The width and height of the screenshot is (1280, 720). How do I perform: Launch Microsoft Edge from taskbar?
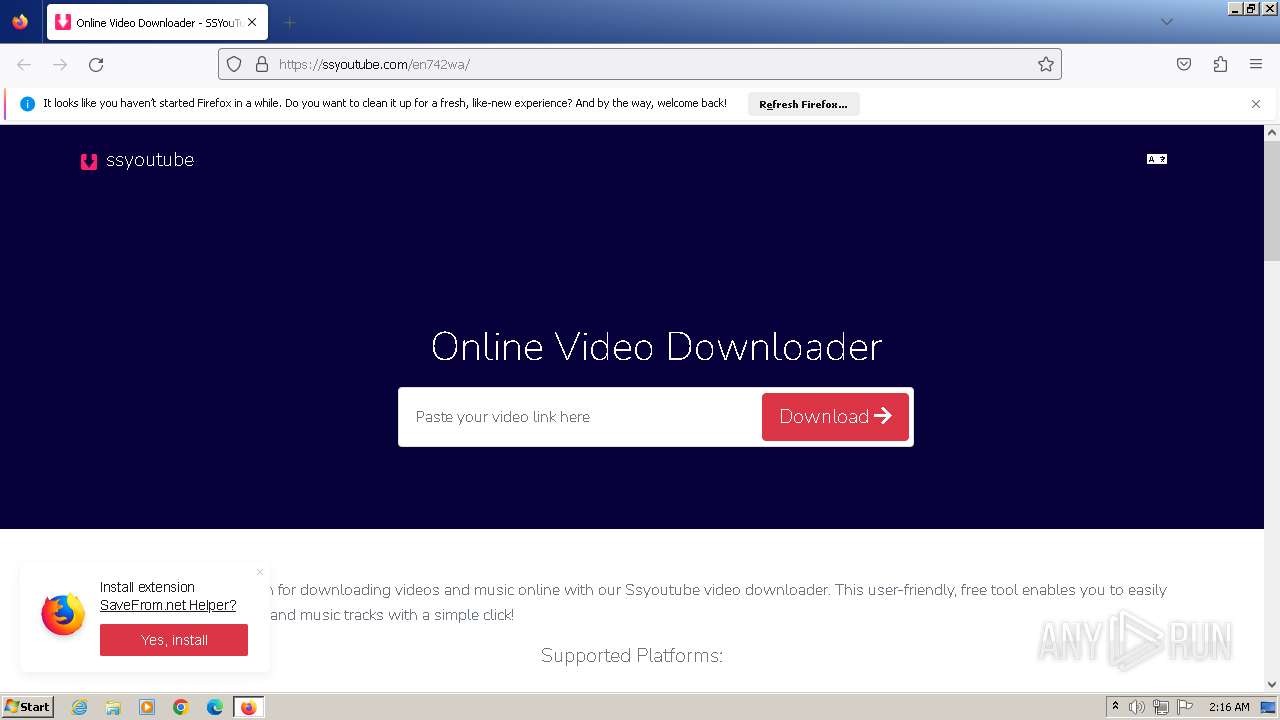click(215, 707)
